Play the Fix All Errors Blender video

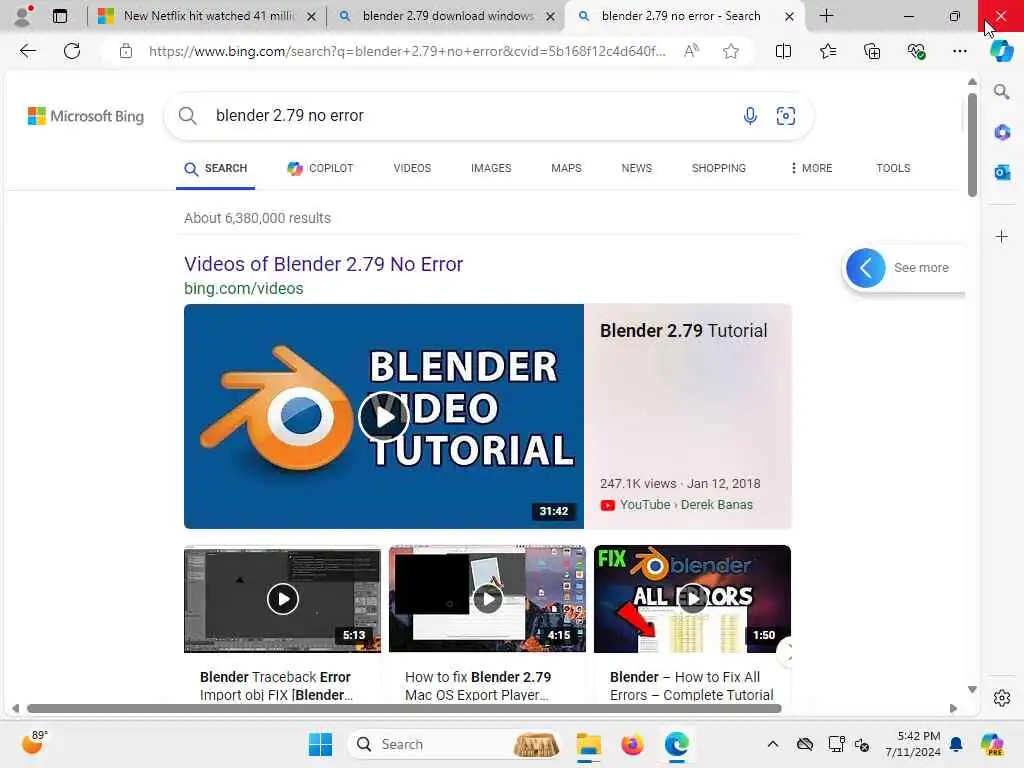coord(692,599)
